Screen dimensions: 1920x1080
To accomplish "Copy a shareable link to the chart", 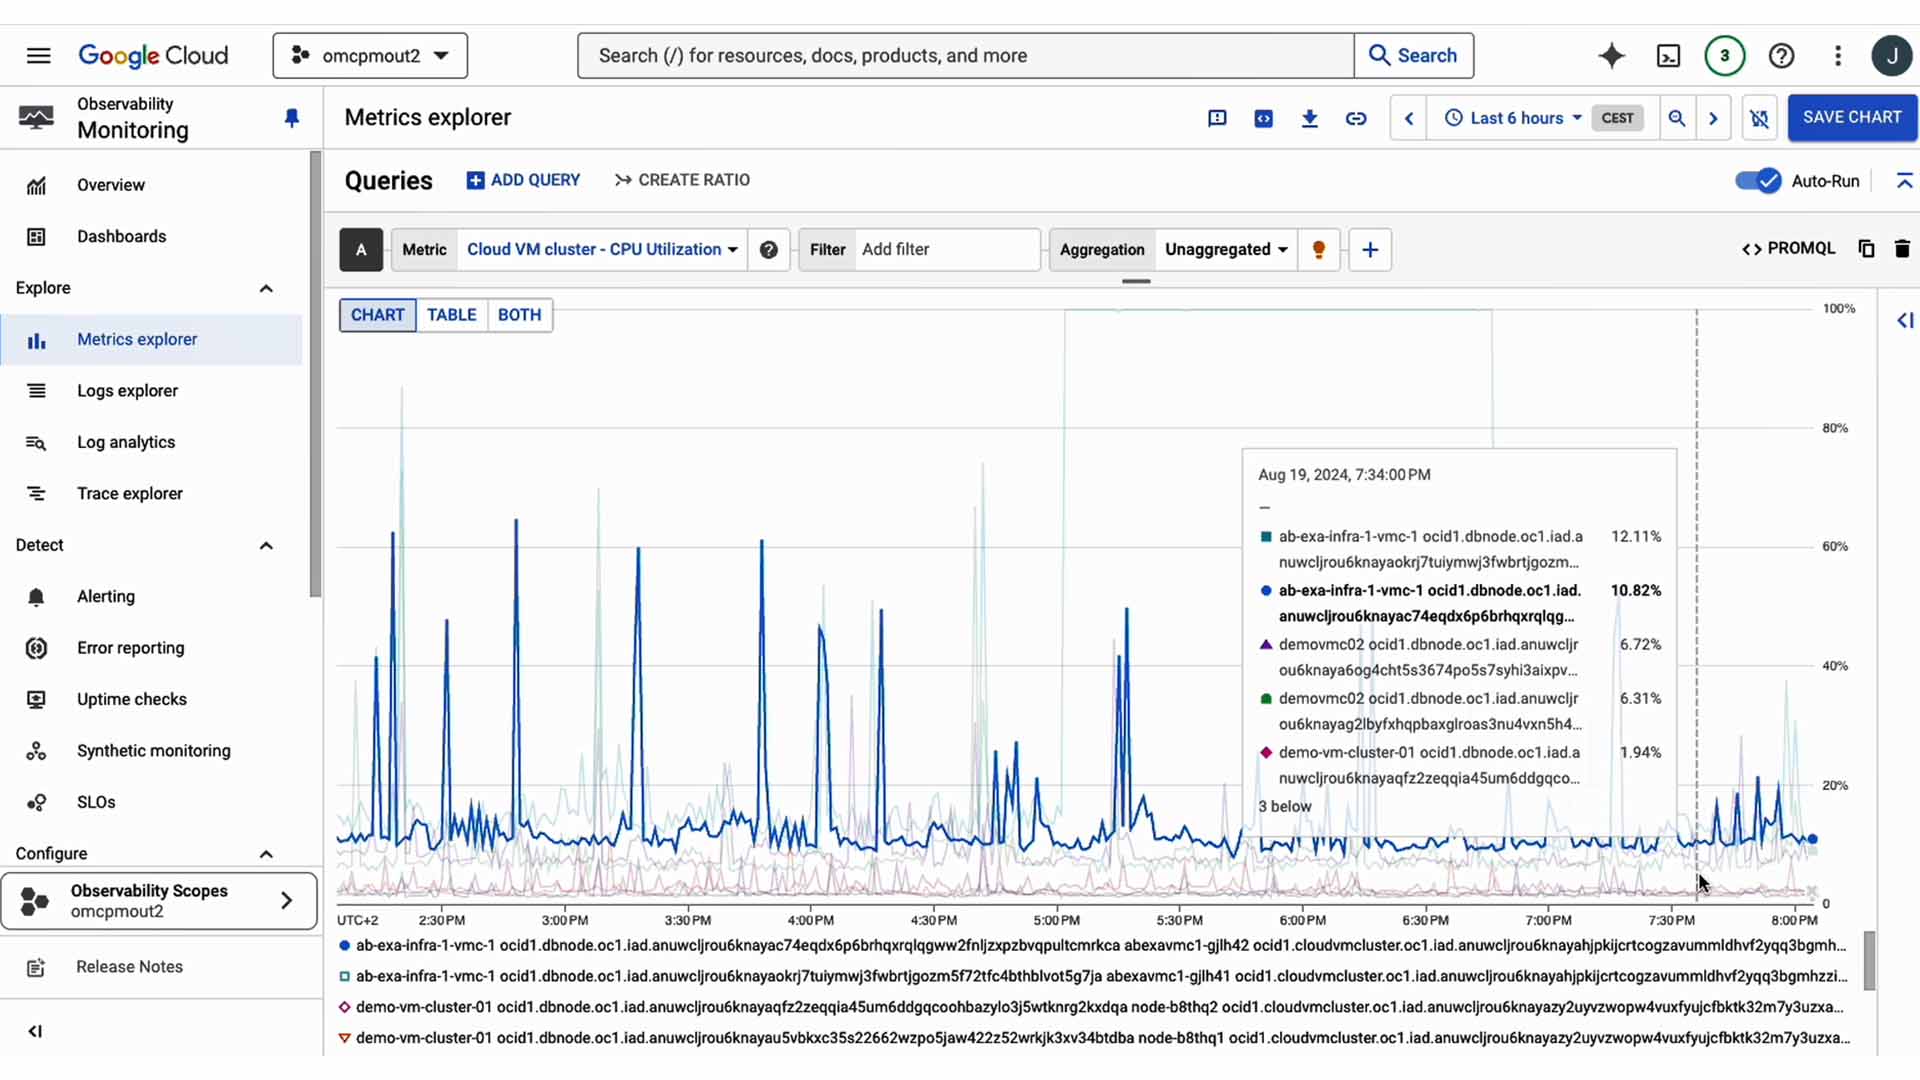I will (x=1356, y=118).
